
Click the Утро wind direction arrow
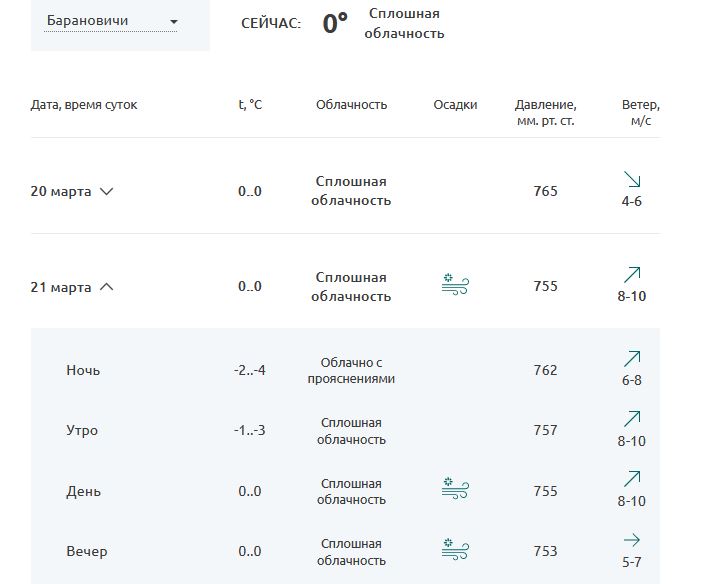632,419
